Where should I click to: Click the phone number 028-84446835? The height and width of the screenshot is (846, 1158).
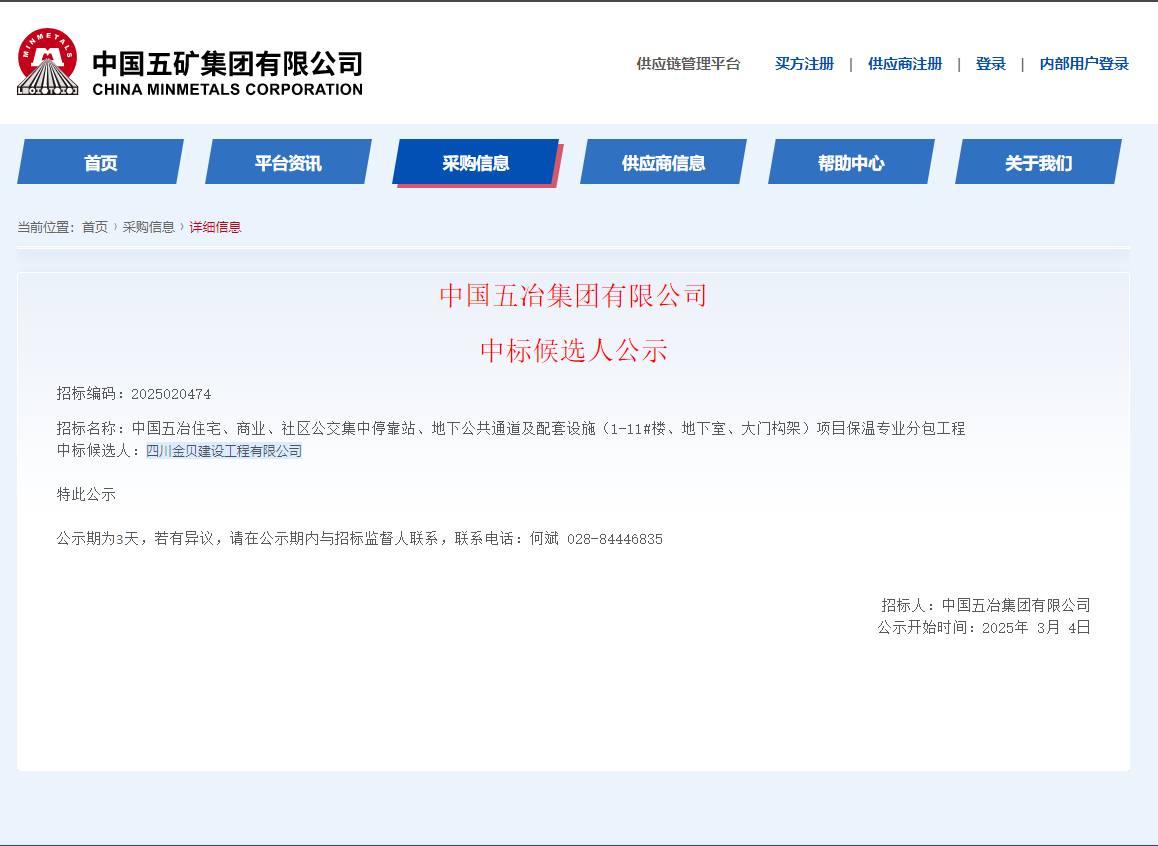click(x=614, y=540)
